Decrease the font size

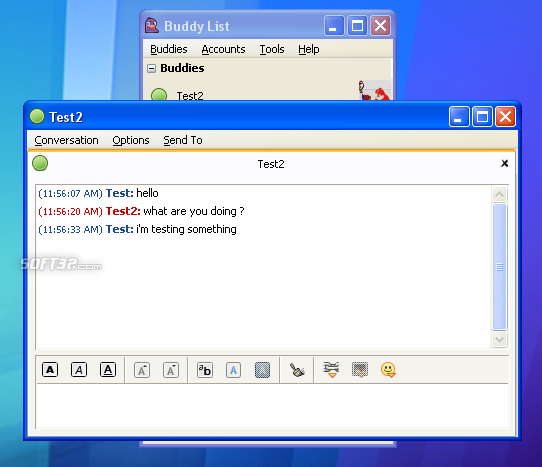(x=171, y=370)
